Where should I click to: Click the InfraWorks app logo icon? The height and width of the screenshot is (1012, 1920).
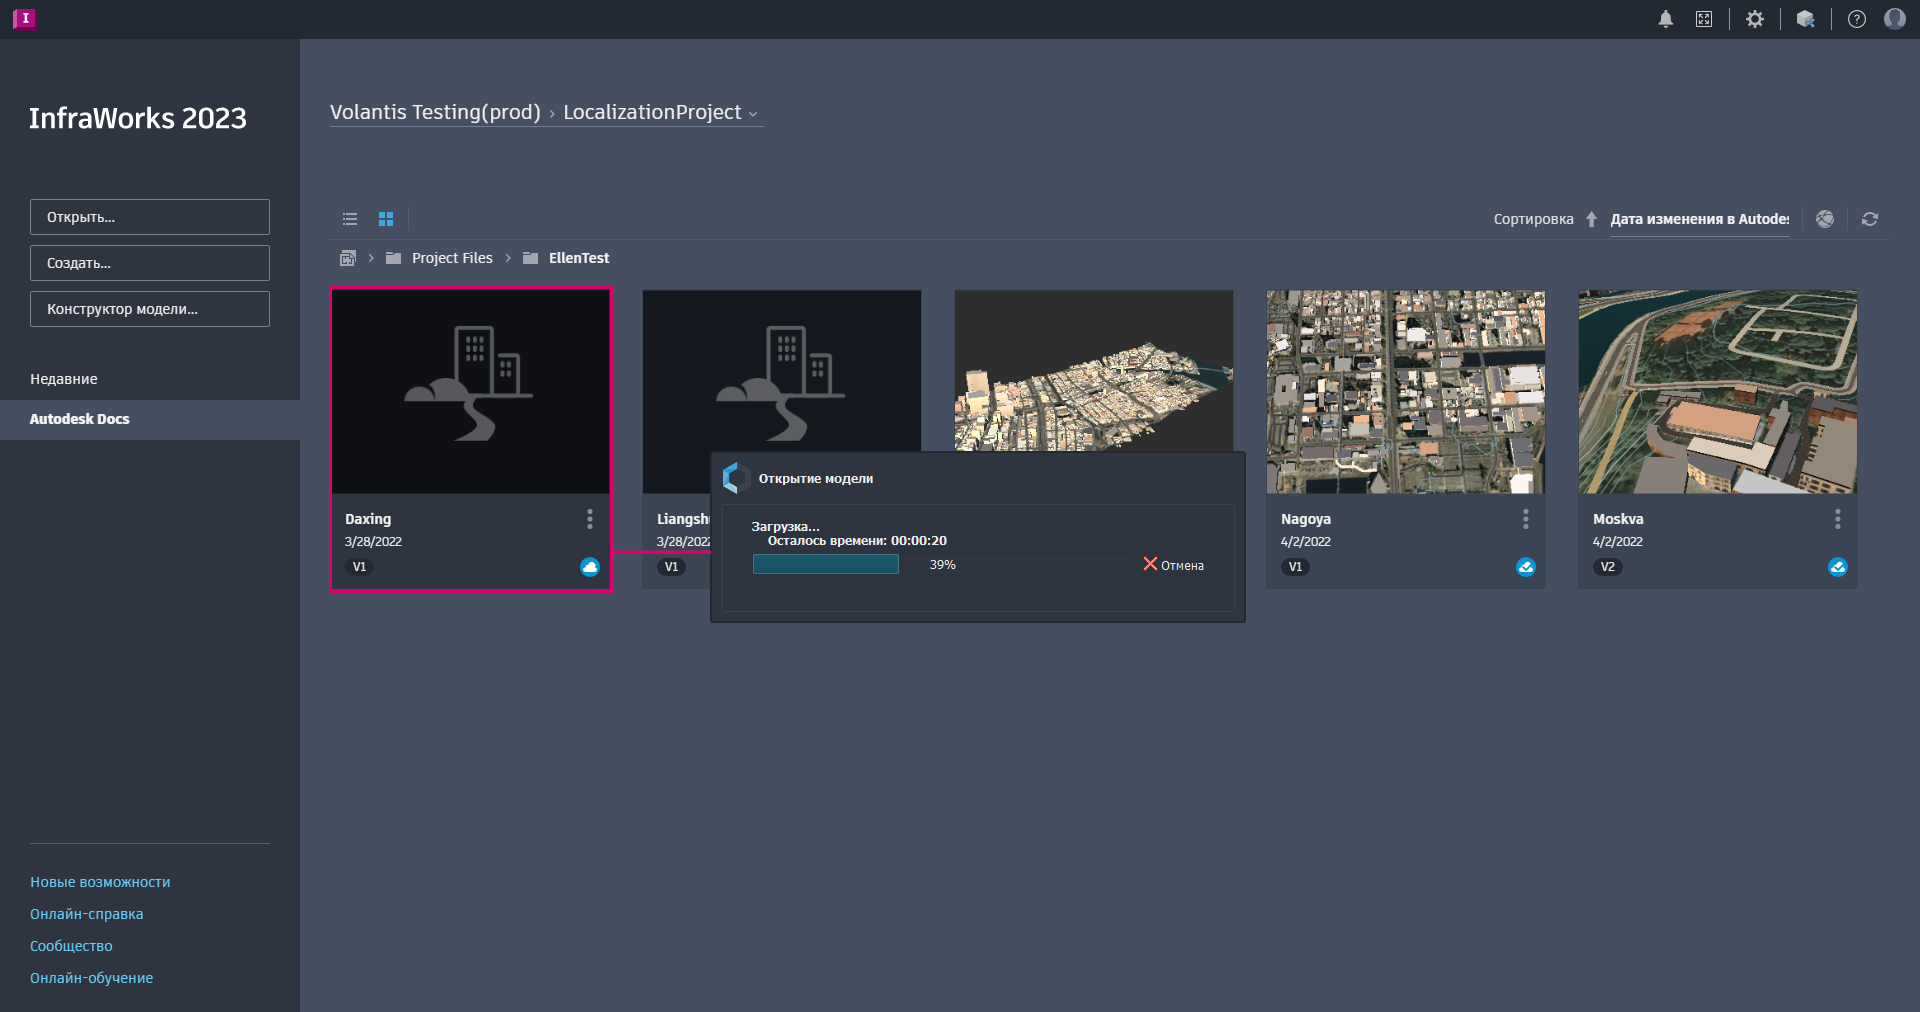pos(25,19)
